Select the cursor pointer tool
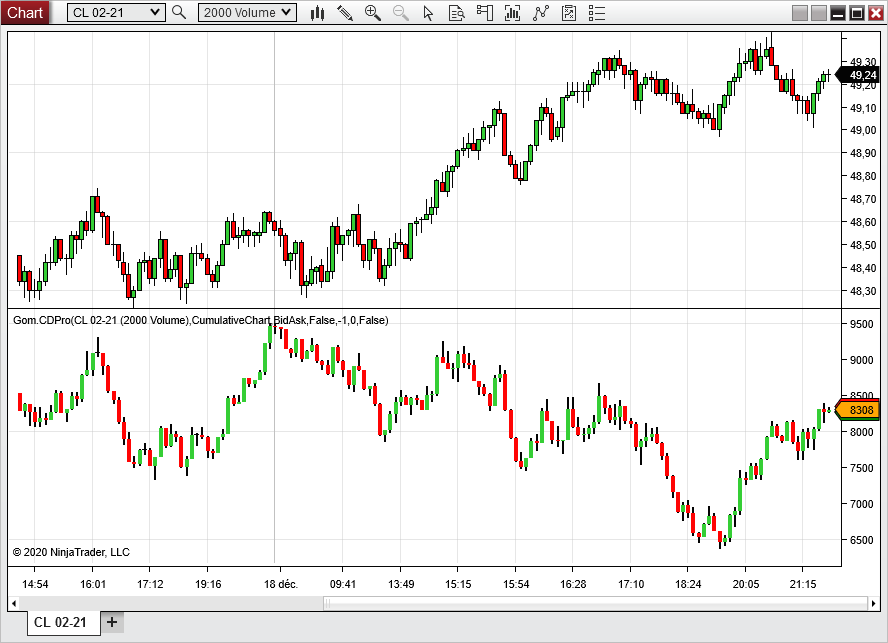The height and width of the screenshot is (643, 888). [x=429, y=13]
